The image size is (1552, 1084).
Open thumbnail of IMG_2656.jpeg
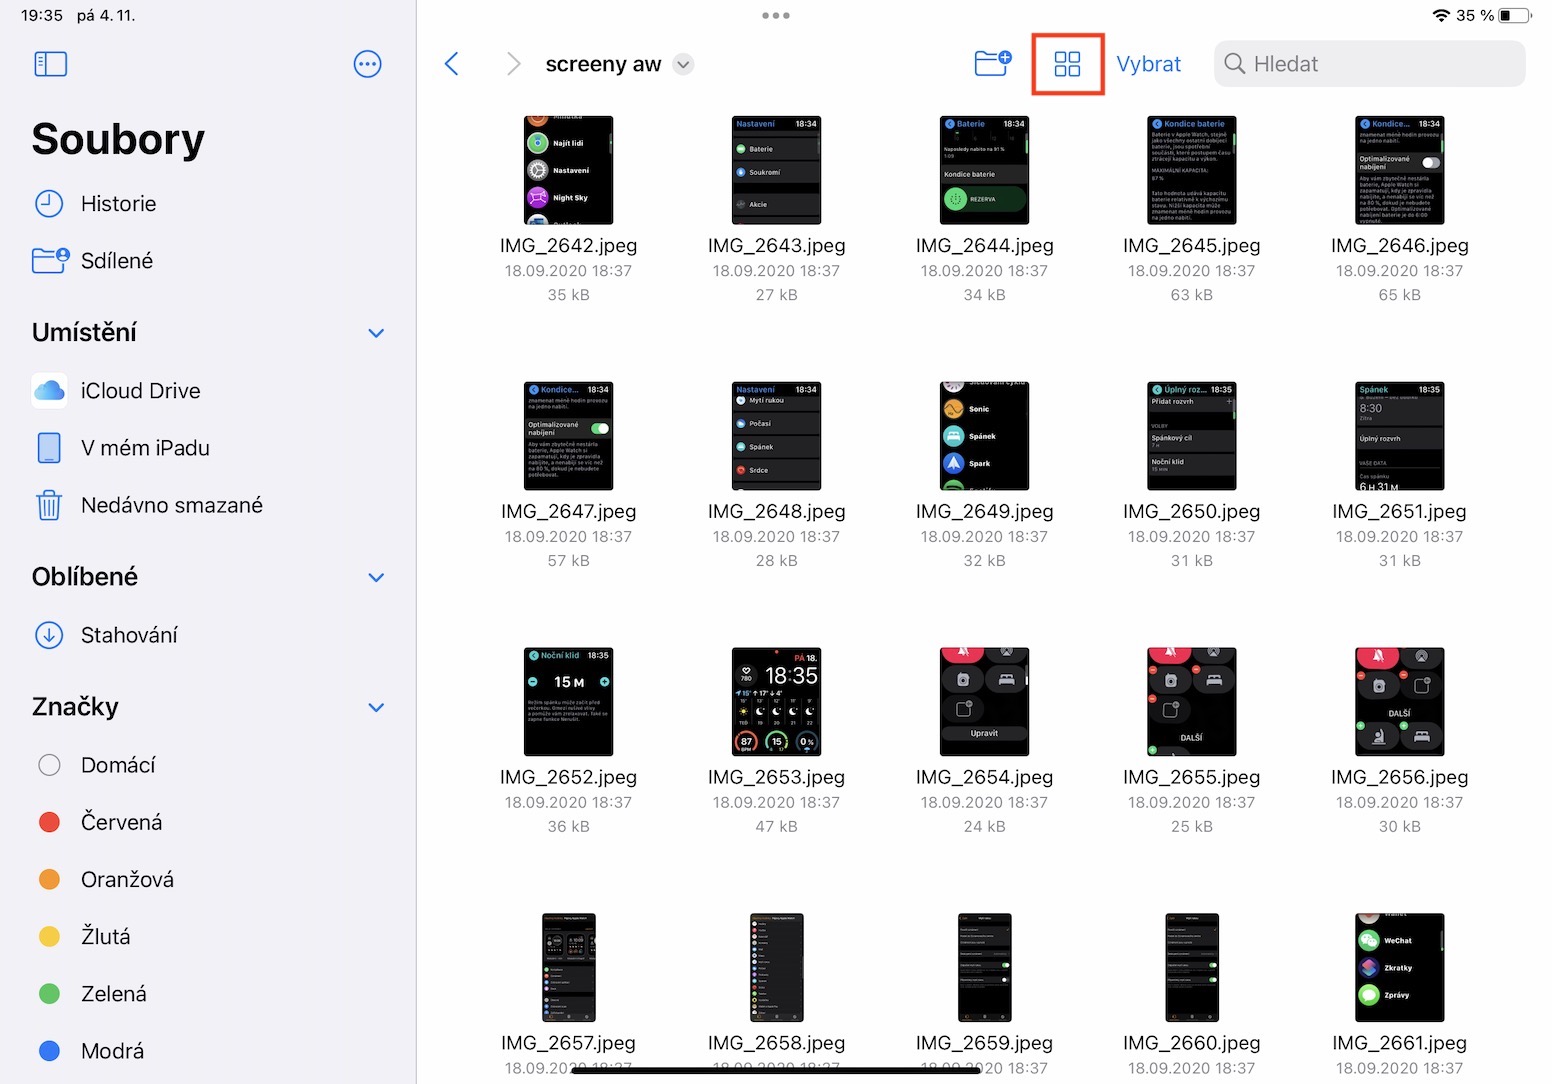click(x=1399, y=702)
